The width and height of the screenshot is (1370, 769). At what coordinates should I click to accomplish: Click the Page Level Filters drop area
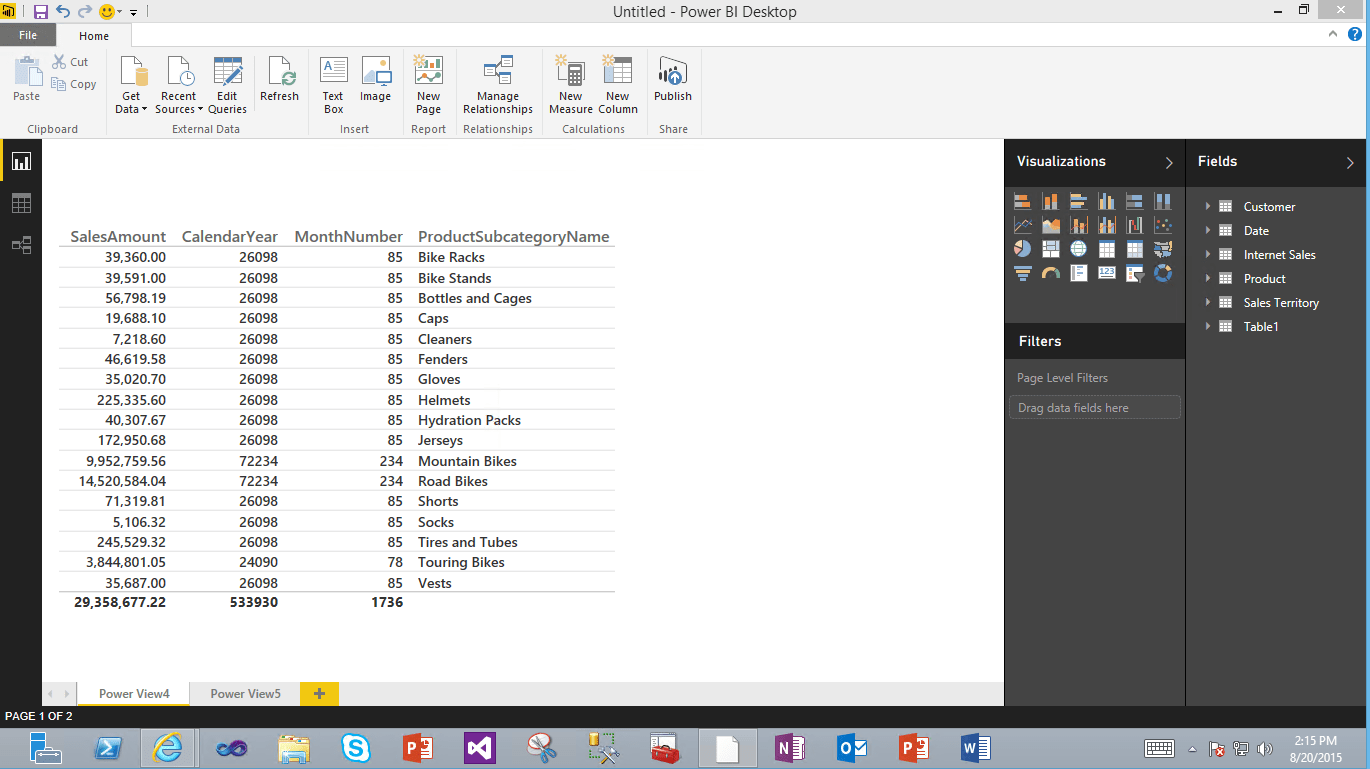click(x=1095, y=408)
